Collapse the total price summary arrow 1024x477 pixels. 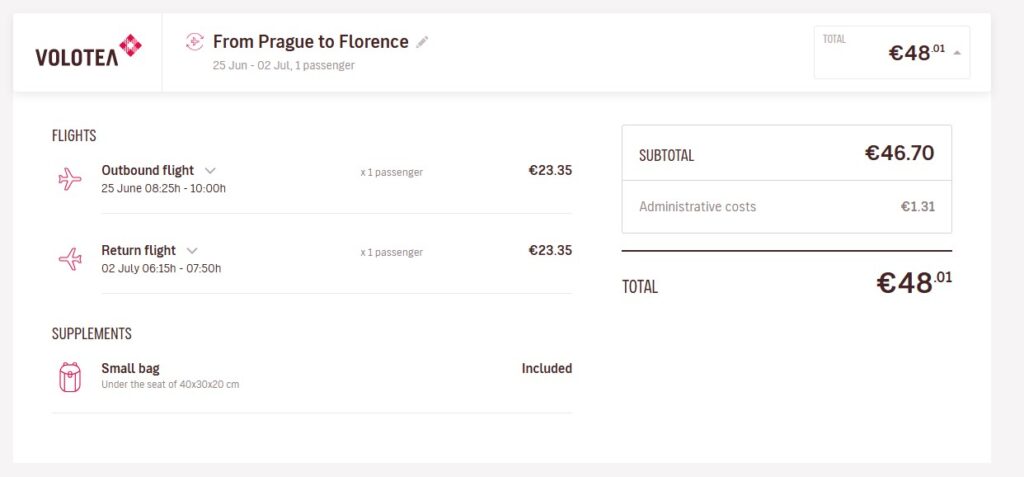tap(957, 53)
